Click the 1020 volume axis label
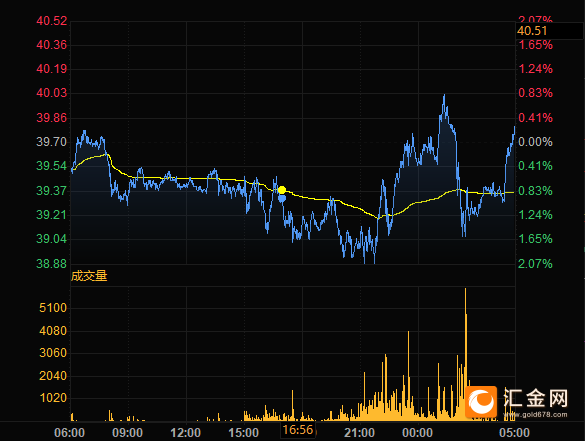Viewport: 585px width, 441px height. tap(53, 398)
